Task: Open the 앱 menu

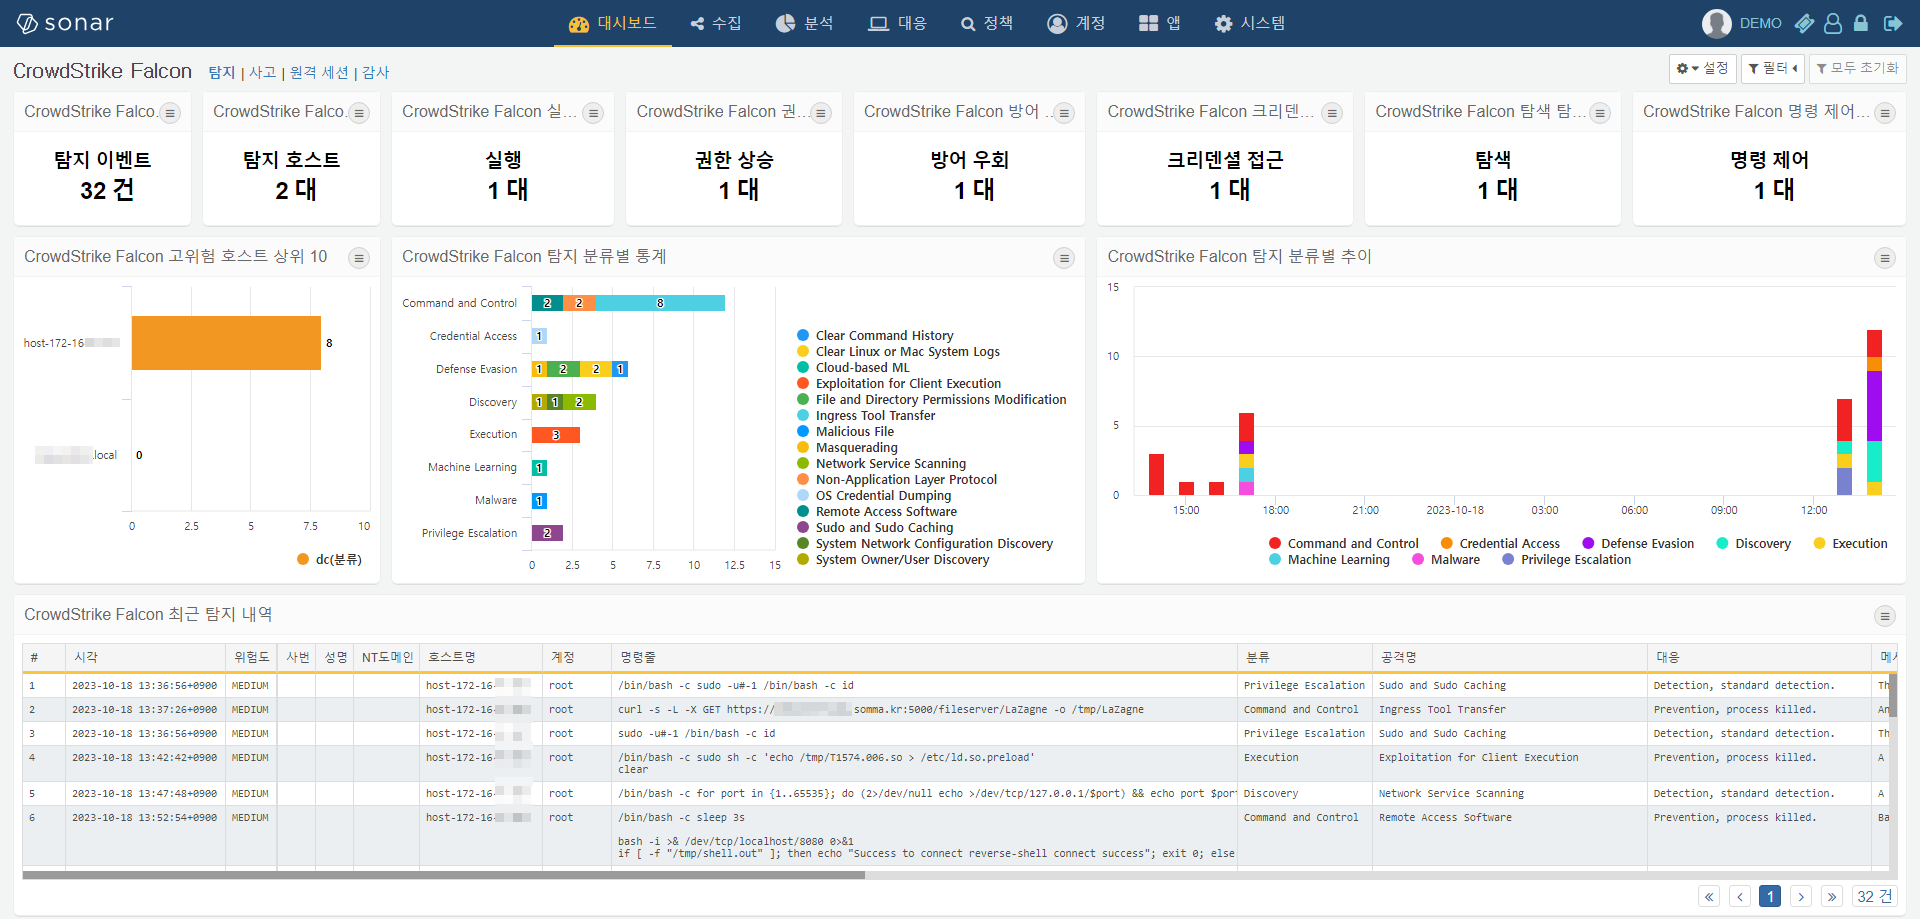Action: click(x=1160, y=23)
